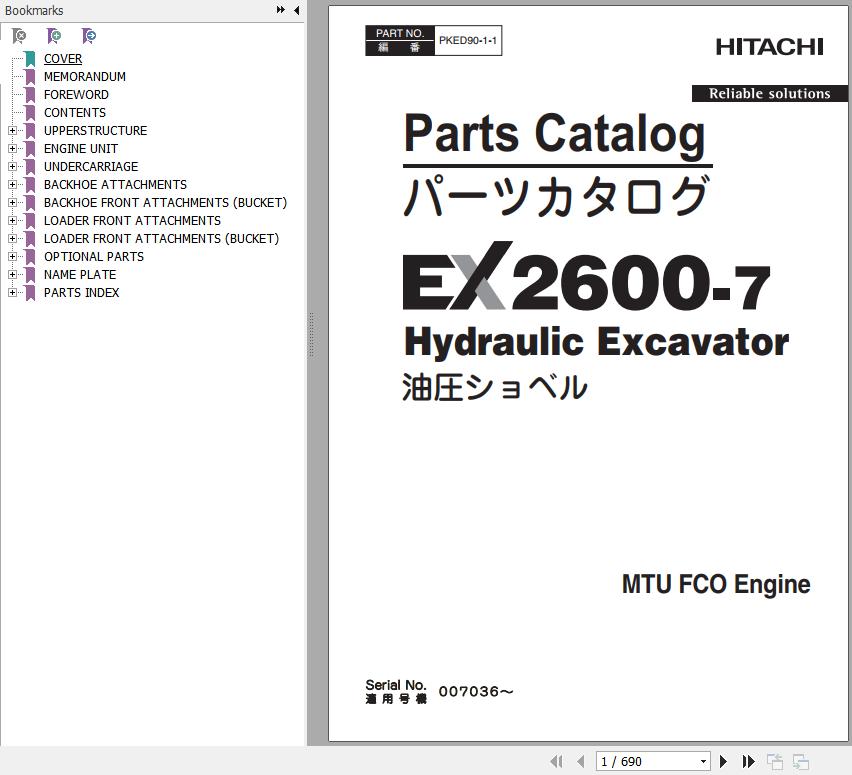Expand the OPTIONAL PARTS bookmark
Image resolution: width=852 pixels, height=775 pixels.
12,257
